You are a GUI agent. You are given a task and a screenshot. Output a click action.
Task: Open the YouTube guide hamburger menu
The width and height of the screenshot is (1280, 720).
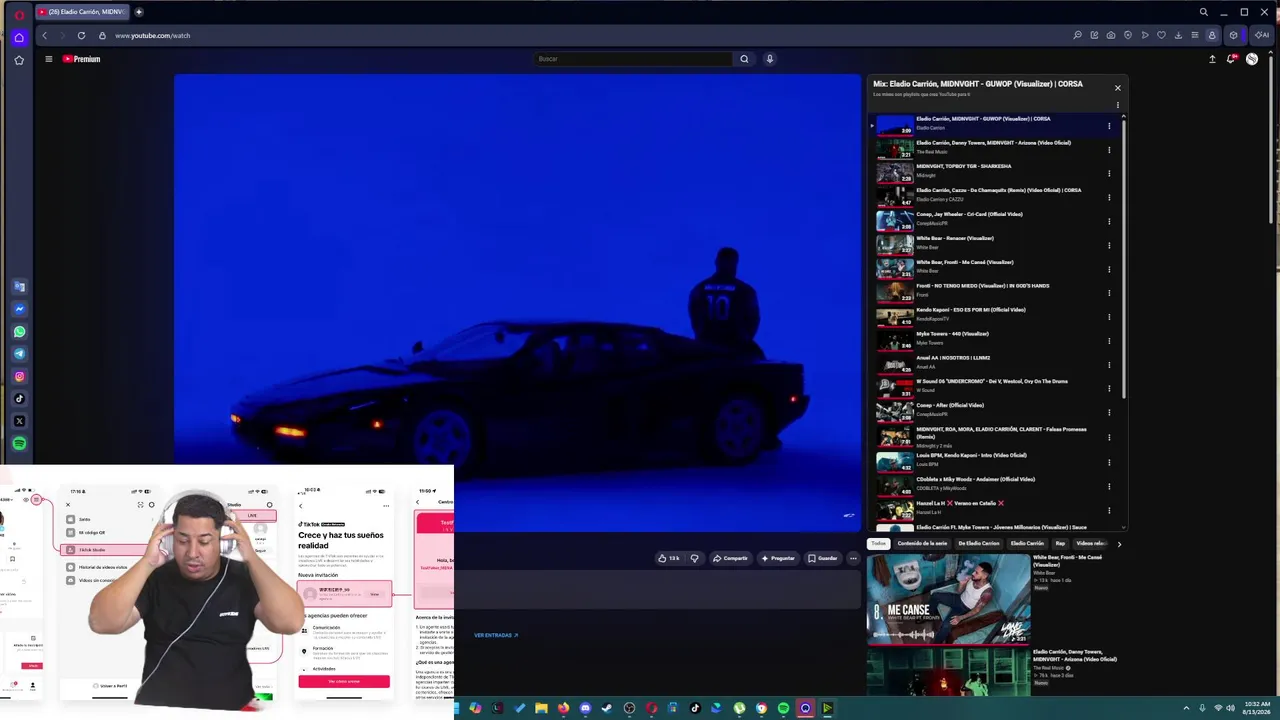click(48, 59)
